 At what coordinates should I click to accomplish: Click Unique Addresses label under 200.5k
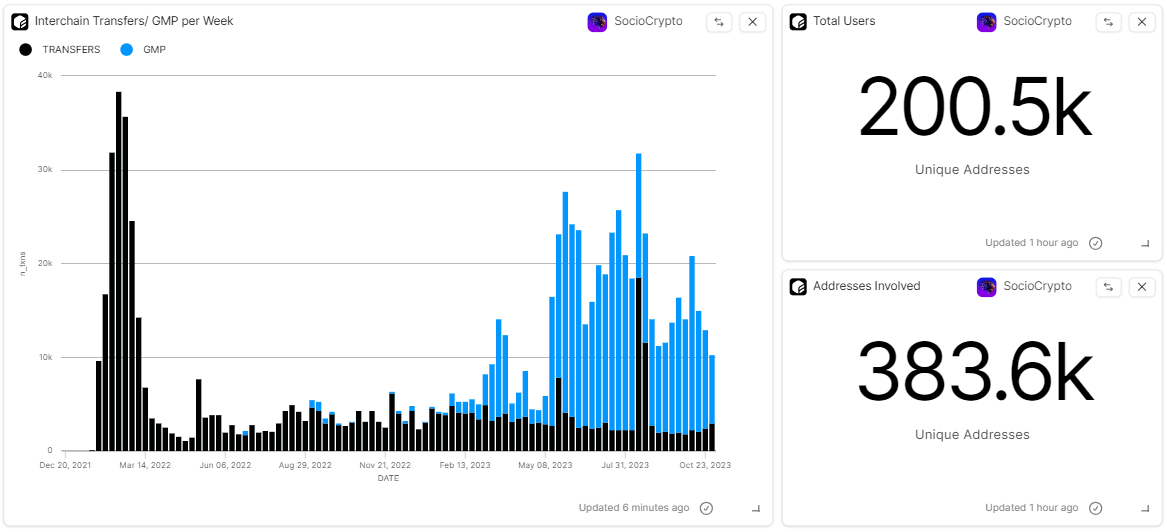coord(972,170)
